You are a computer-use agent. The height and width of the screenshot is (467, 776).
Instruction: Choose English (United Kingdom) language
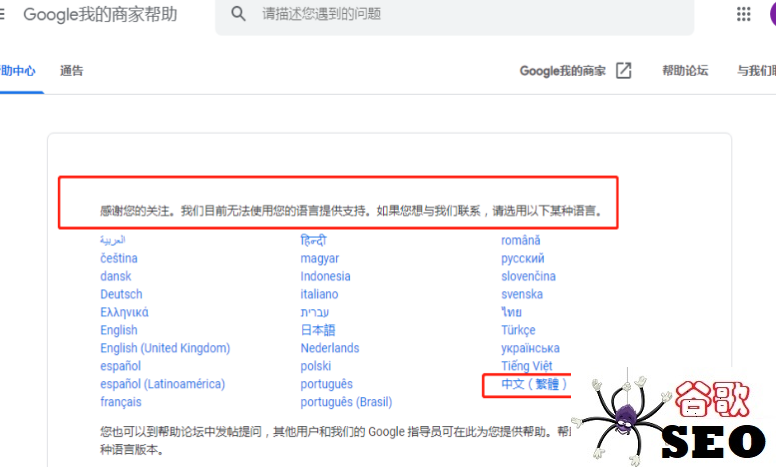[165, 348]
